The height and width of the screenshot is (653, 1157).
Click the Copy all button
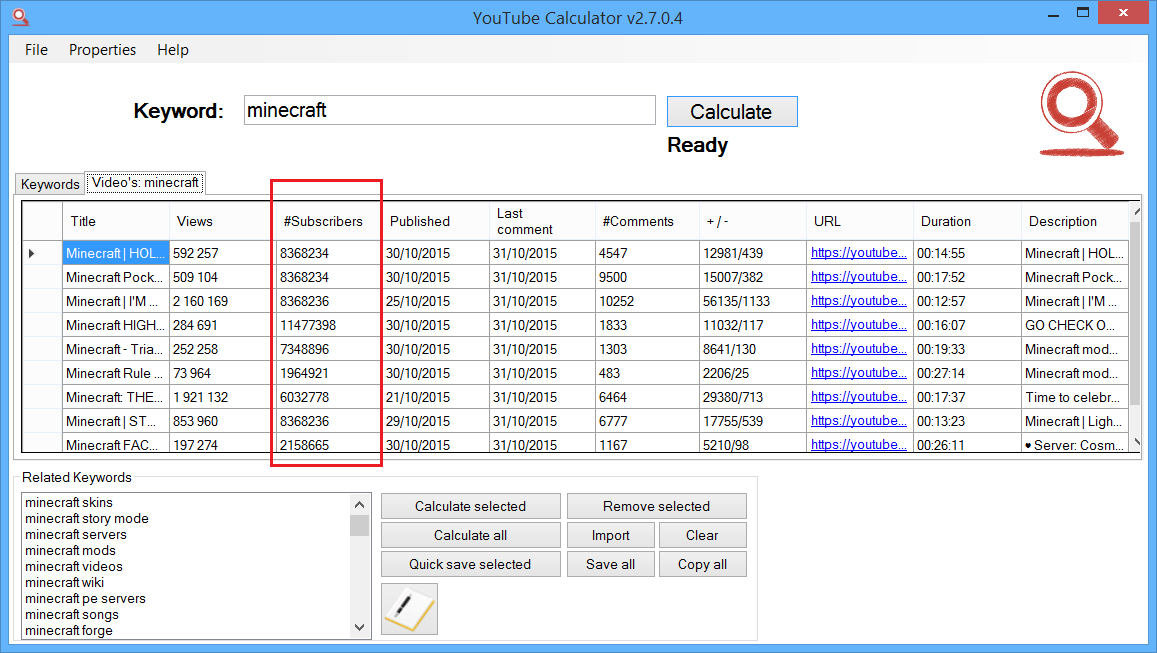click(702, 564)
